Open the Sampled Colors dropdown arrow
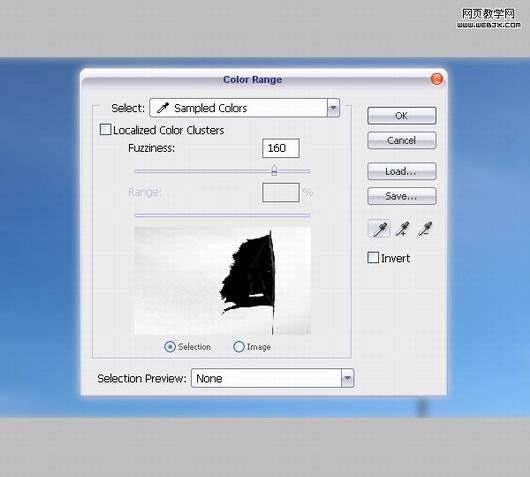 tap(333, 108)
